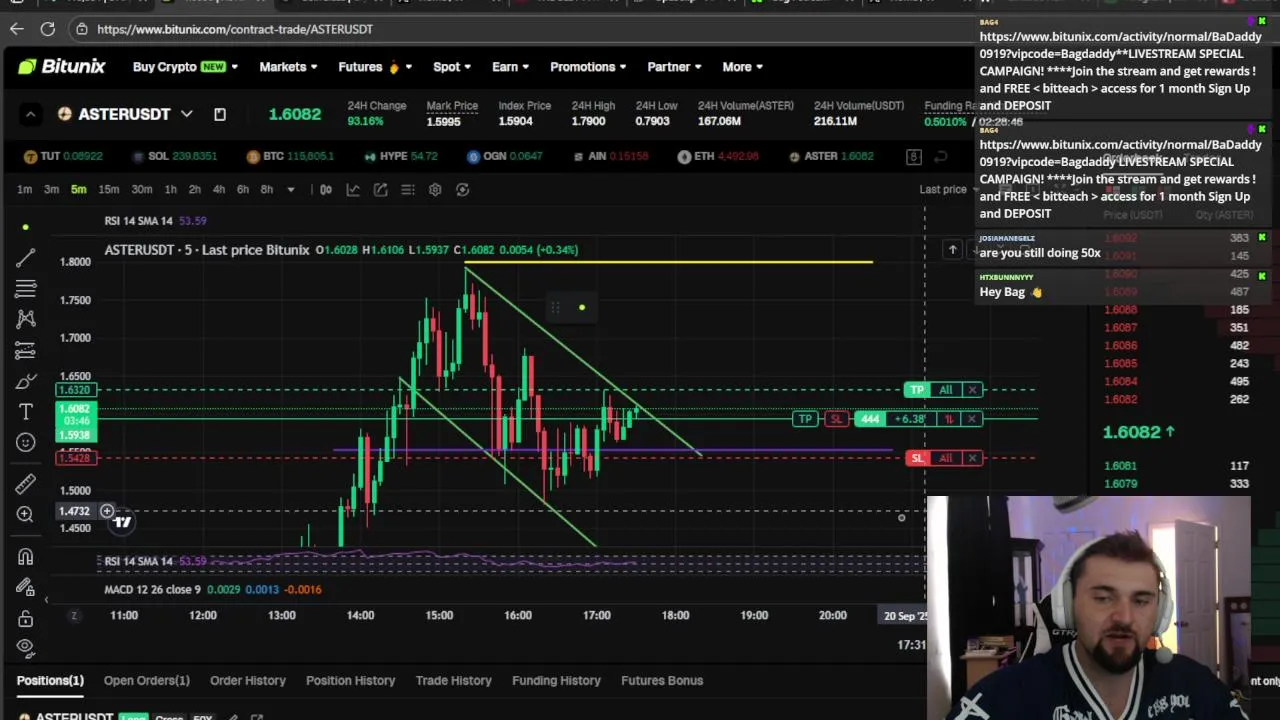The image size is (1280, 720).
Task: Open the candlestick chart type selector
Action: (x=326, y=189)
